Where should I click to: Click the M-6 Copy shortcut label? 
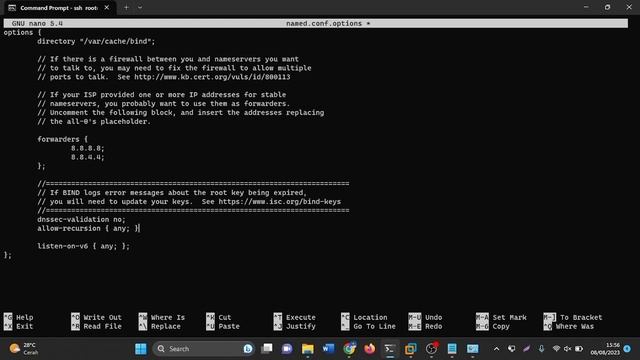(x=493, y=326)
